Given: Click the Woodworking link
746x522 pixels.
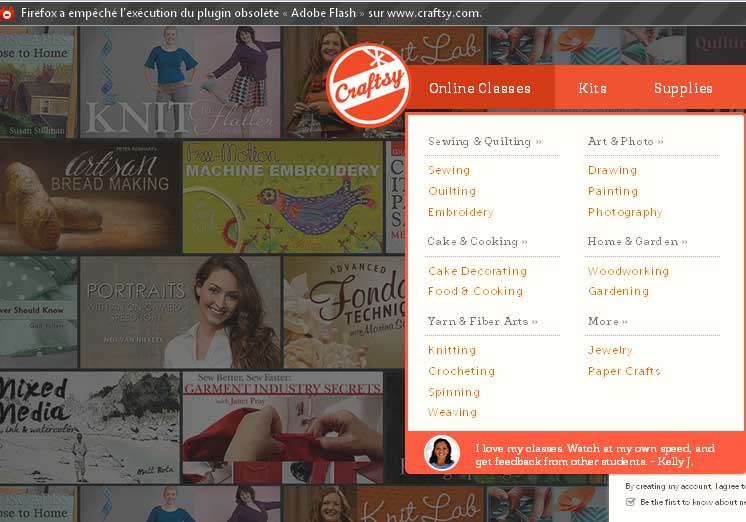Looking at the screenshot, I should point(628,271).
